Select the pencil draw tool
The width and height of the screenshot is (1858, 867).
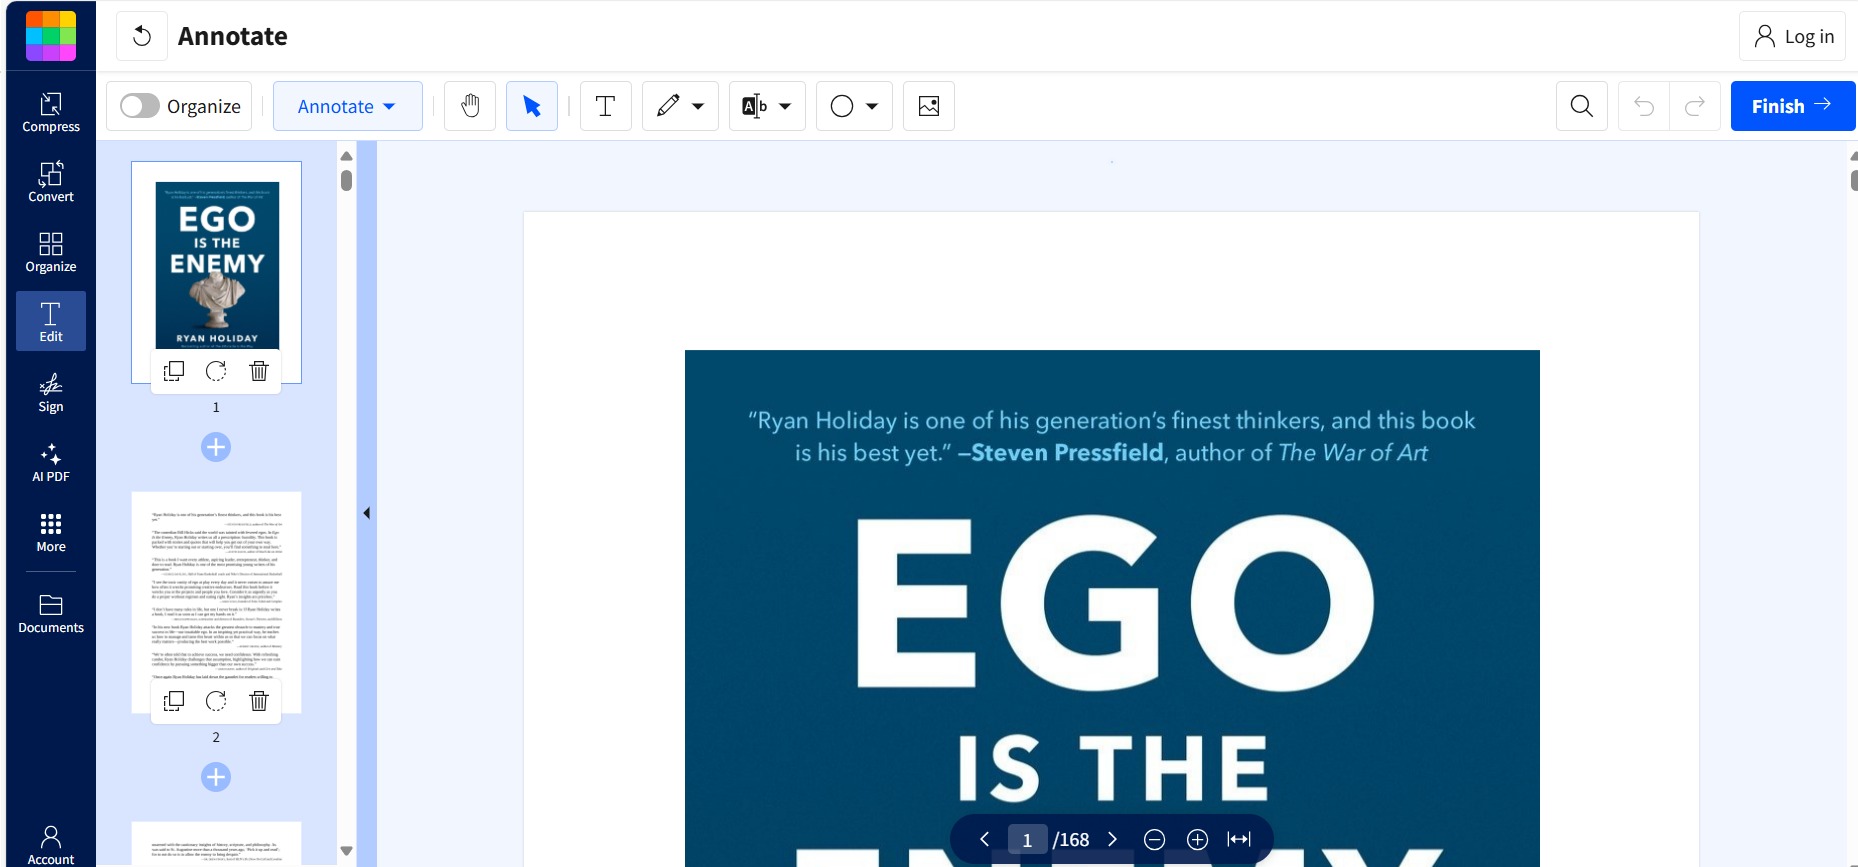tap(668, 106)
